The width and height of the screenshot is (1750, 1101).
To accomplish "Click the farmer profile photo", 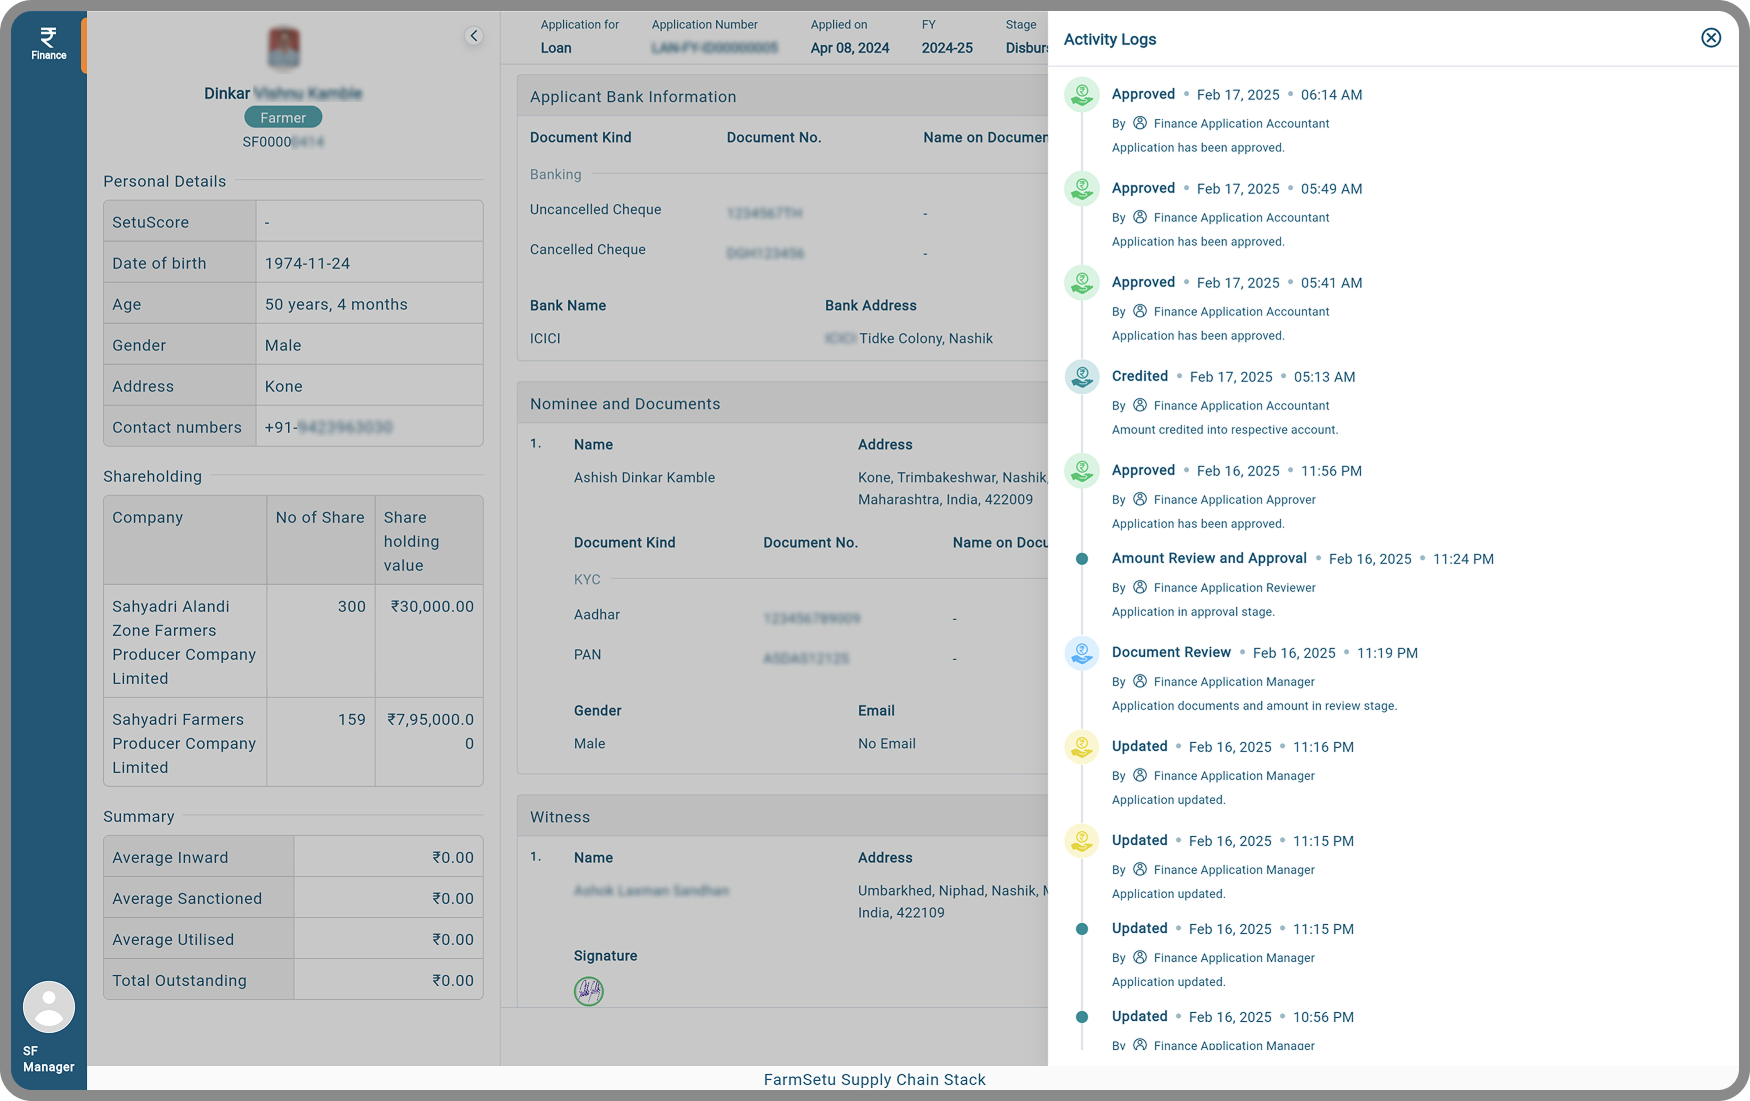I will [x=284, y=48].
